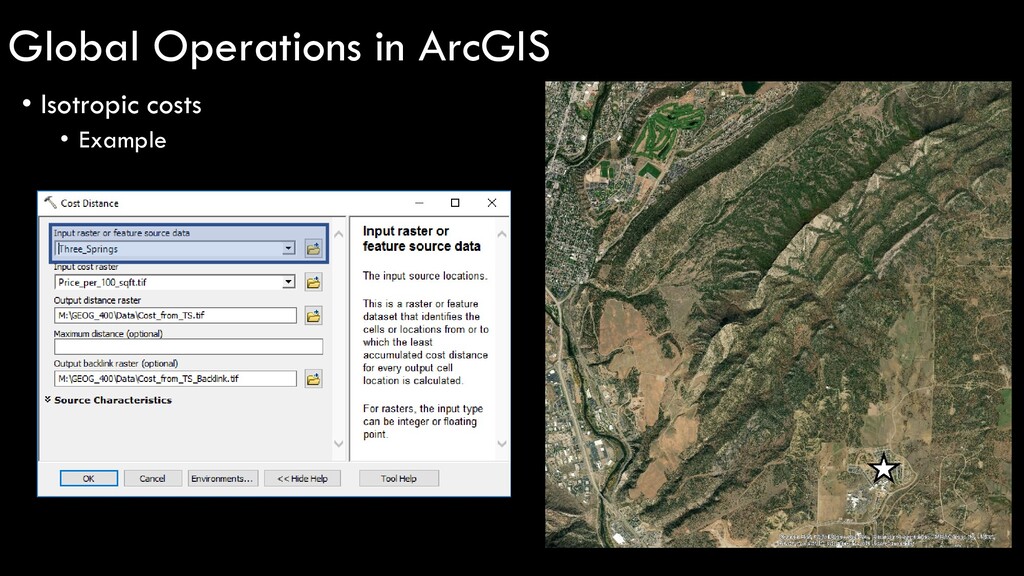Browse for output backlink raster folder icon
This screenshot has width=1024, height=576.
313,379
